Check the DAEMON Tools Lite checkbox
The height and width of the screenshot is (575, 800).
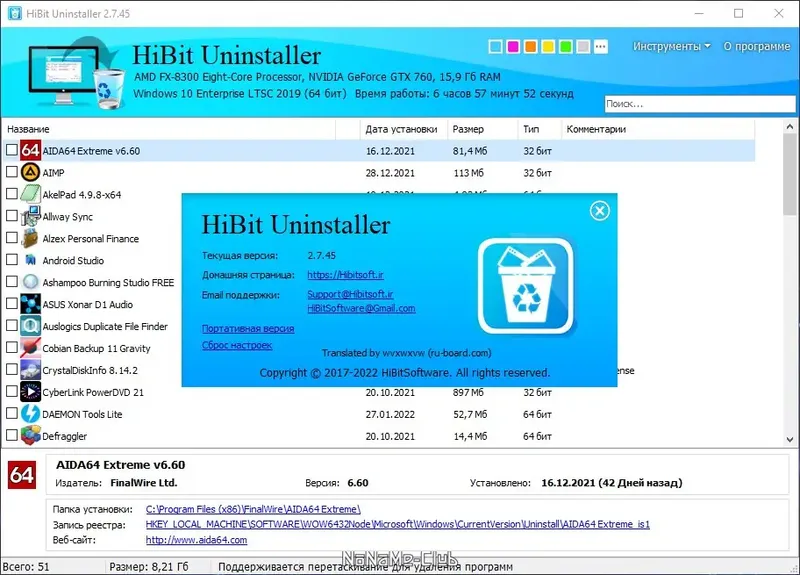[12, 413]
